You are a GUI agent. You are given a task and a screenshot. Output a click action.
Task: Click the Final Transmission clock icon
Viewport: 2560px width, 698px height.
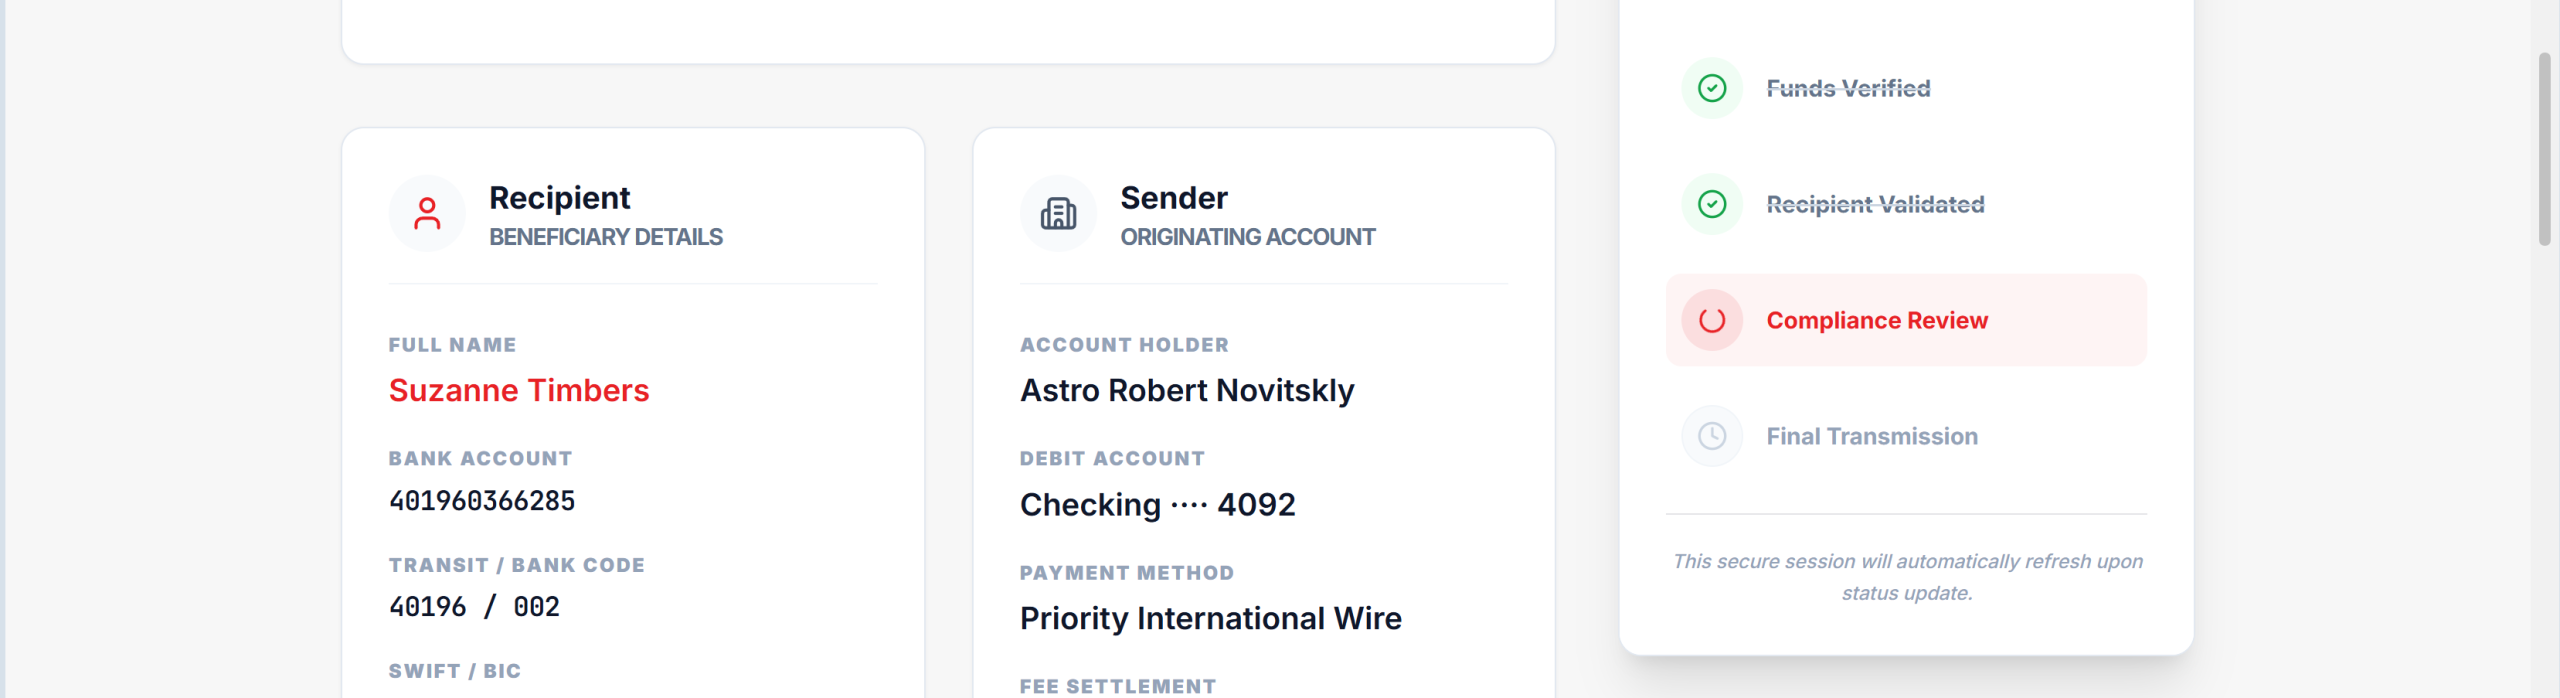1712,436
